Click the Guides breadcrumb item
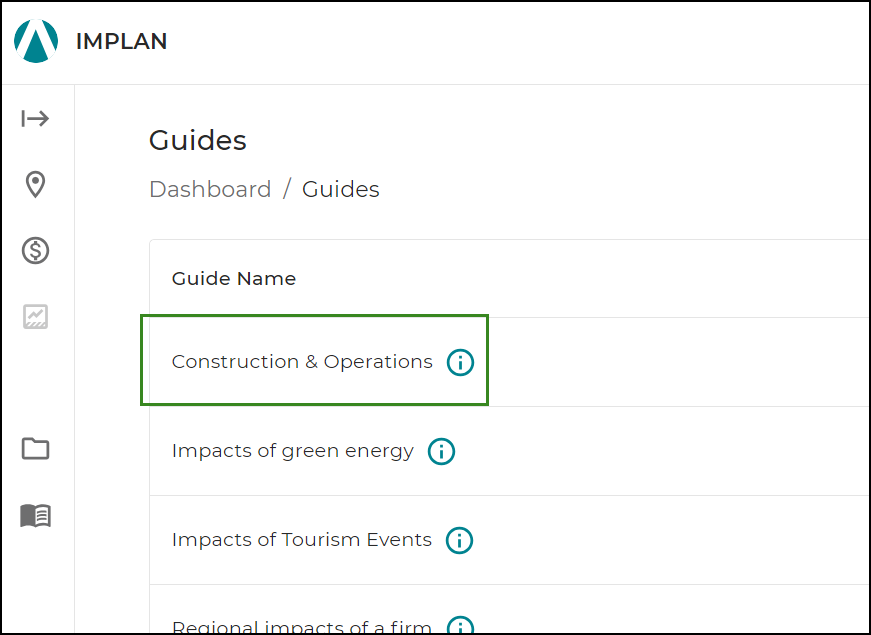Viewport: 871px width, 635px height. point(340,189)
